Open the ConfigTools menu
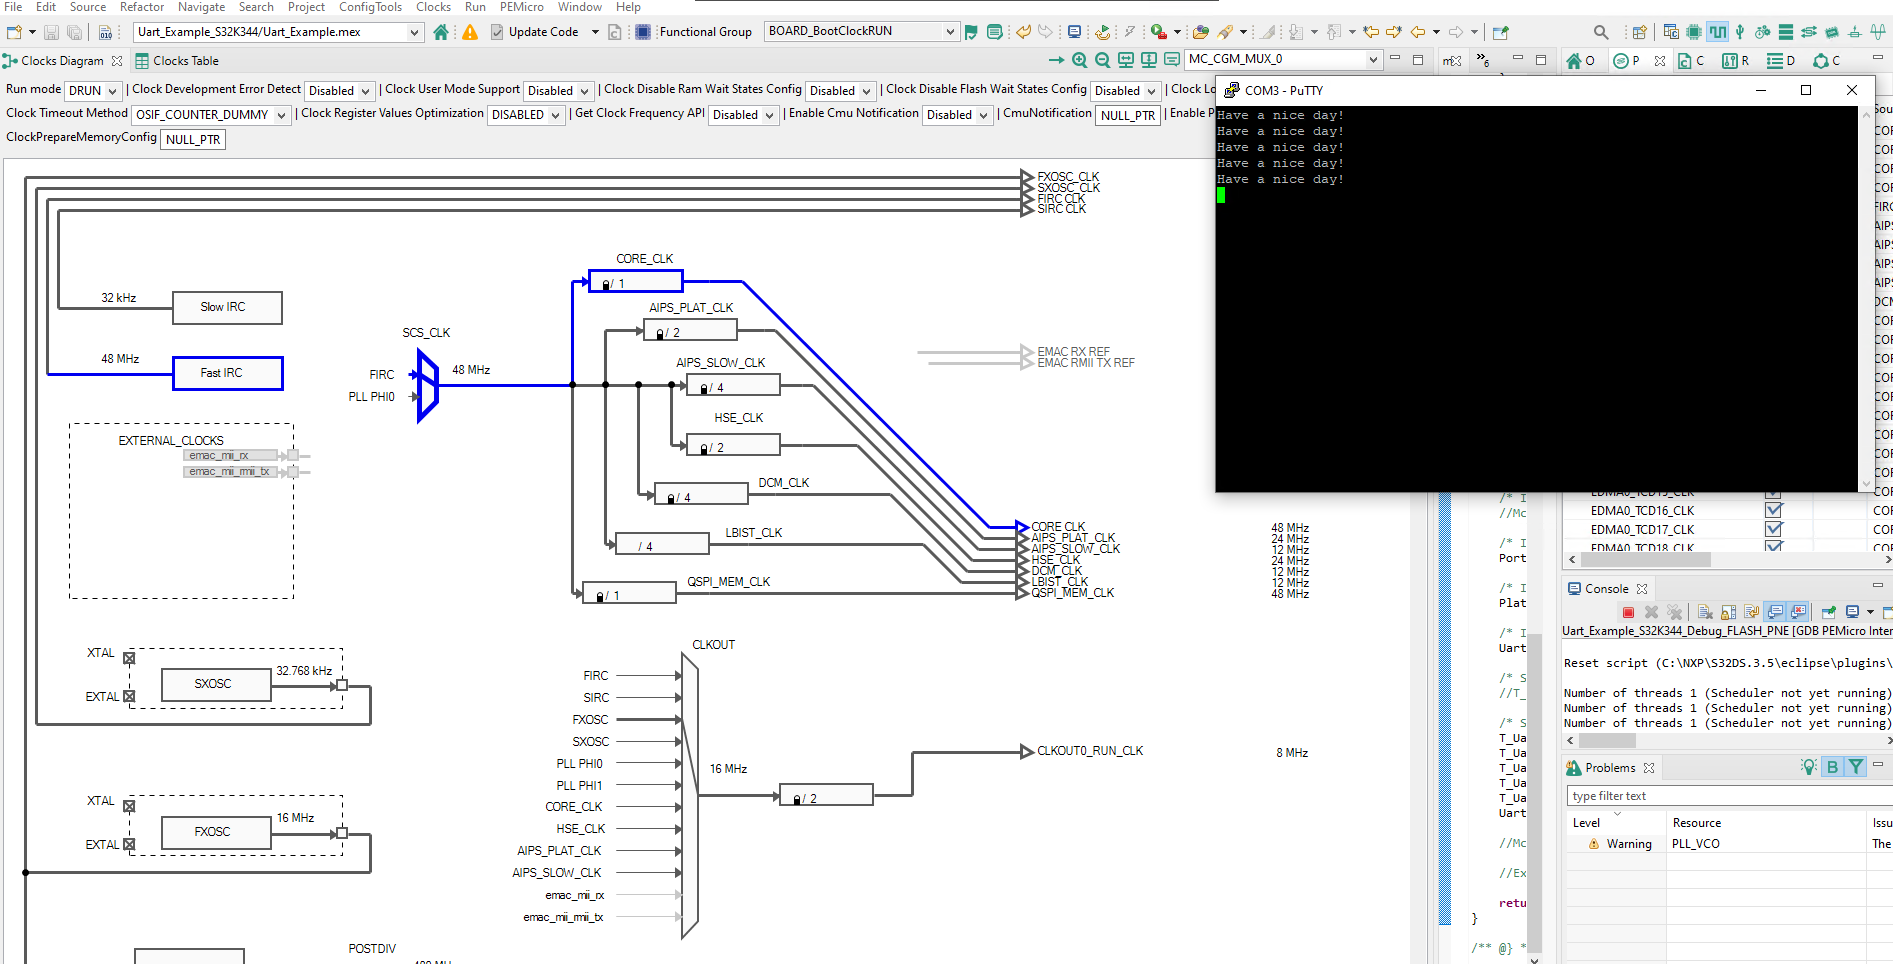 [370, 7]
